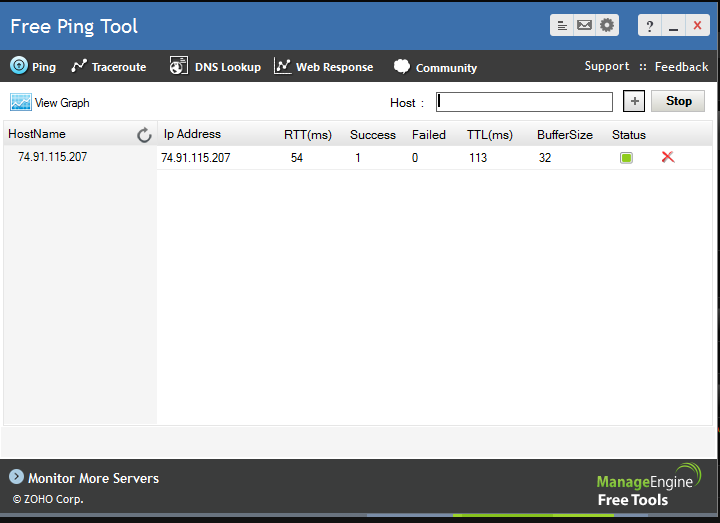Click the green status indicator

pos(626,158)
